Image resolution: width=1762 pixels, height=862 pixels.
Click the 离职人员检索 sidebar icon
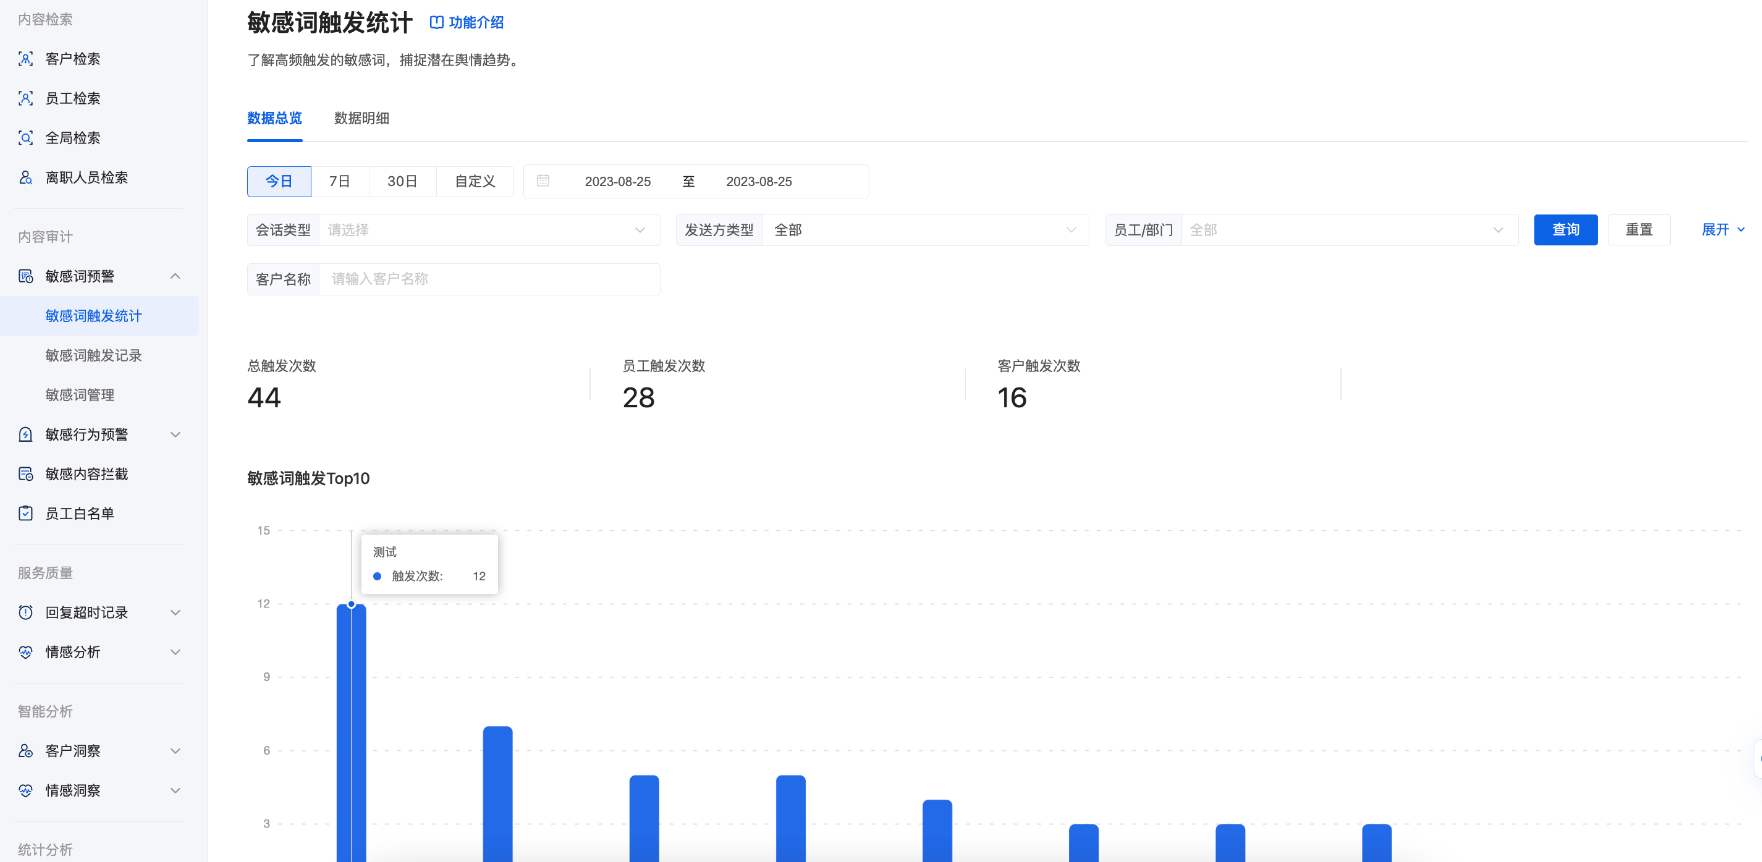click(26, 177)
